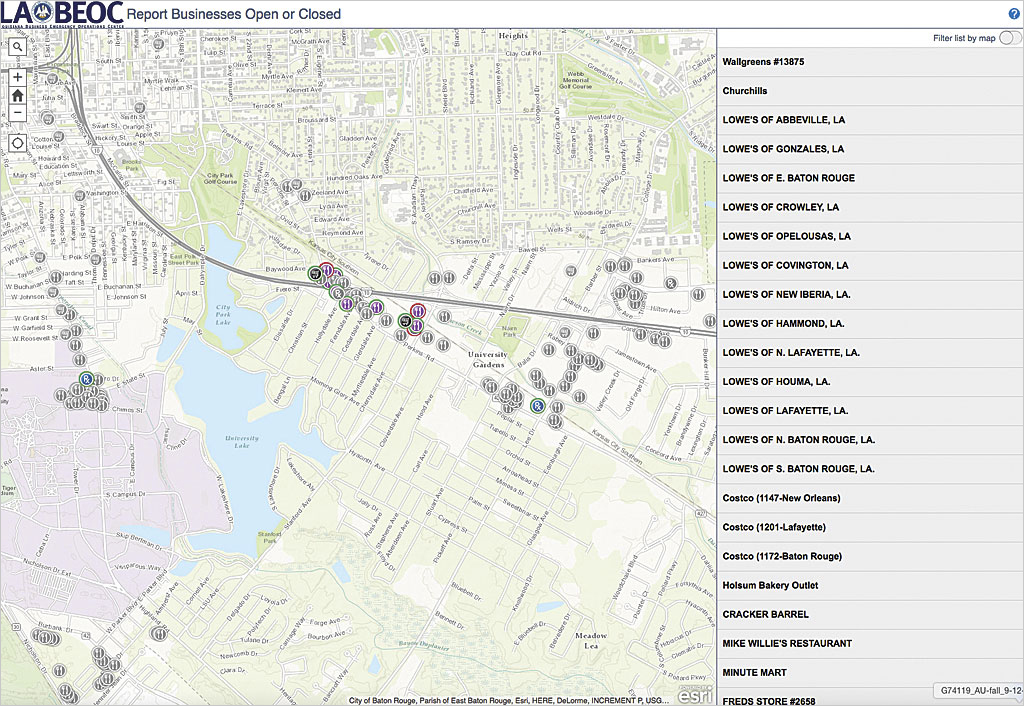Open LOWE'S OF HOUMA, LA.
The width and height of the screenshot is (1024, 706).
pyautogui.click(x=870, y=381)
